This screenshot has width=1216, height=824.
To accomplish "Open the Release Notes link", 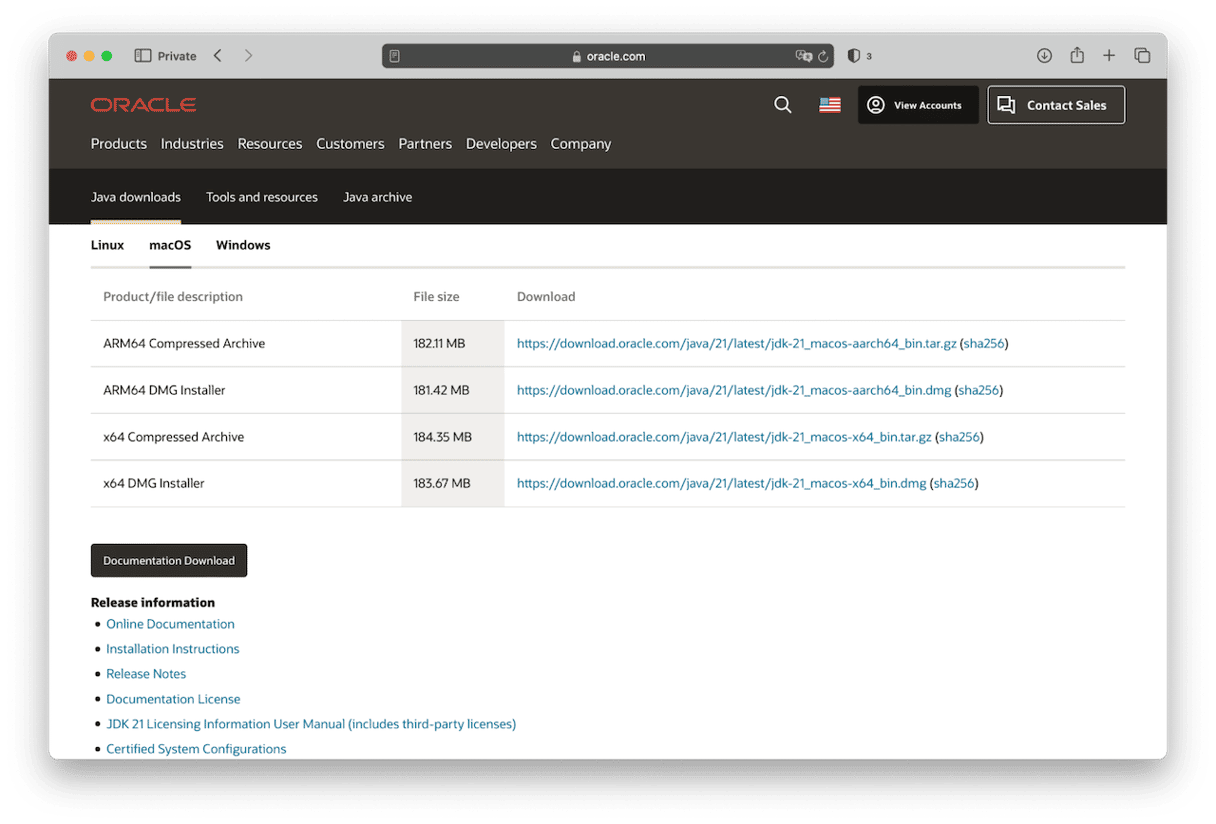I will [x=146, y=673].
